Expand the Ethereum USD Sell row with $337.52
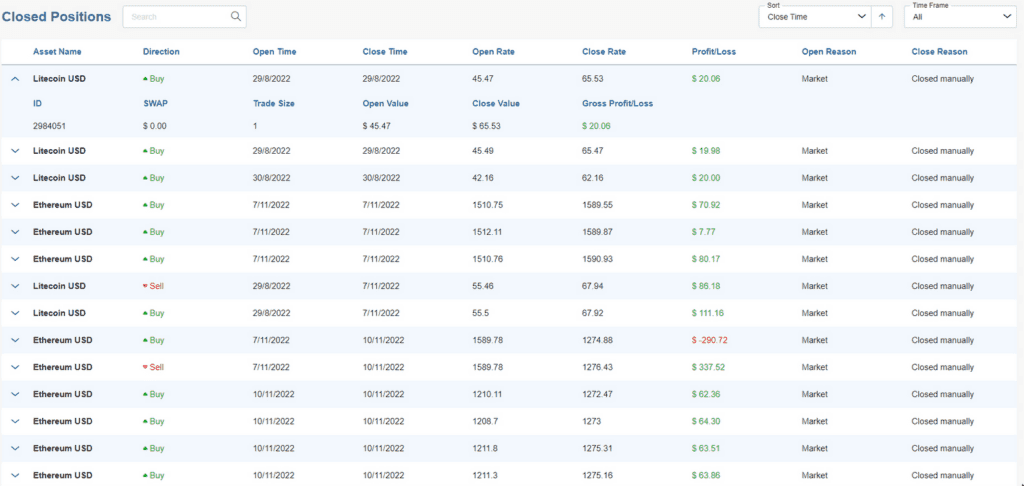Screen dimensions: 1024x486 pos(15,367)
